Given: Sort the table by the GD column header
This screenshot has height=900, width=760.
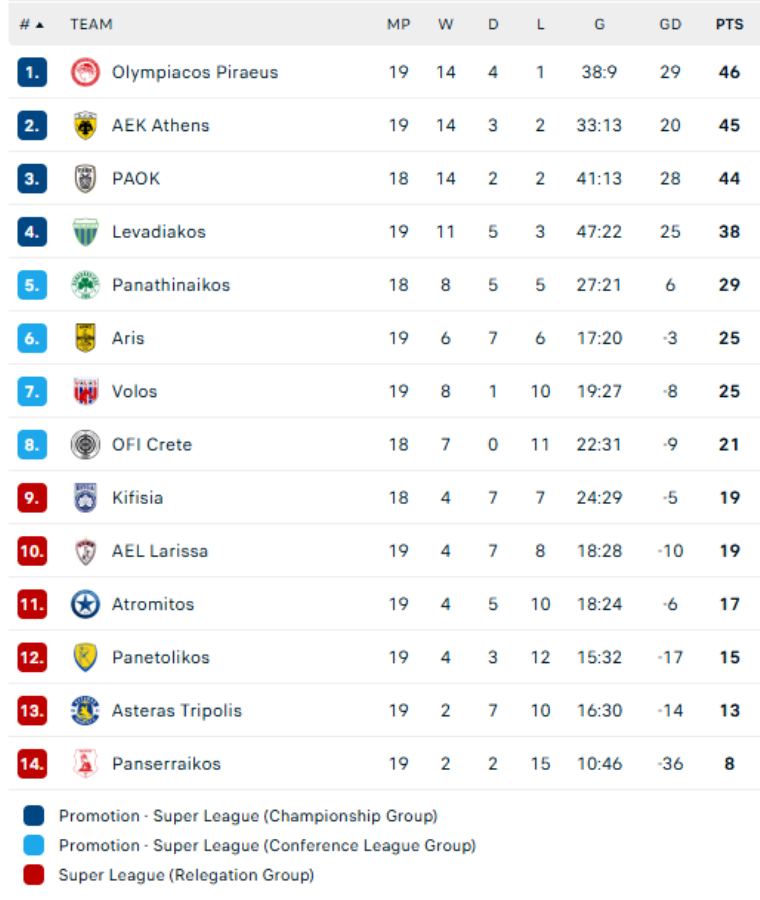Looking at the screenshot, I should (x=670, y=24).
